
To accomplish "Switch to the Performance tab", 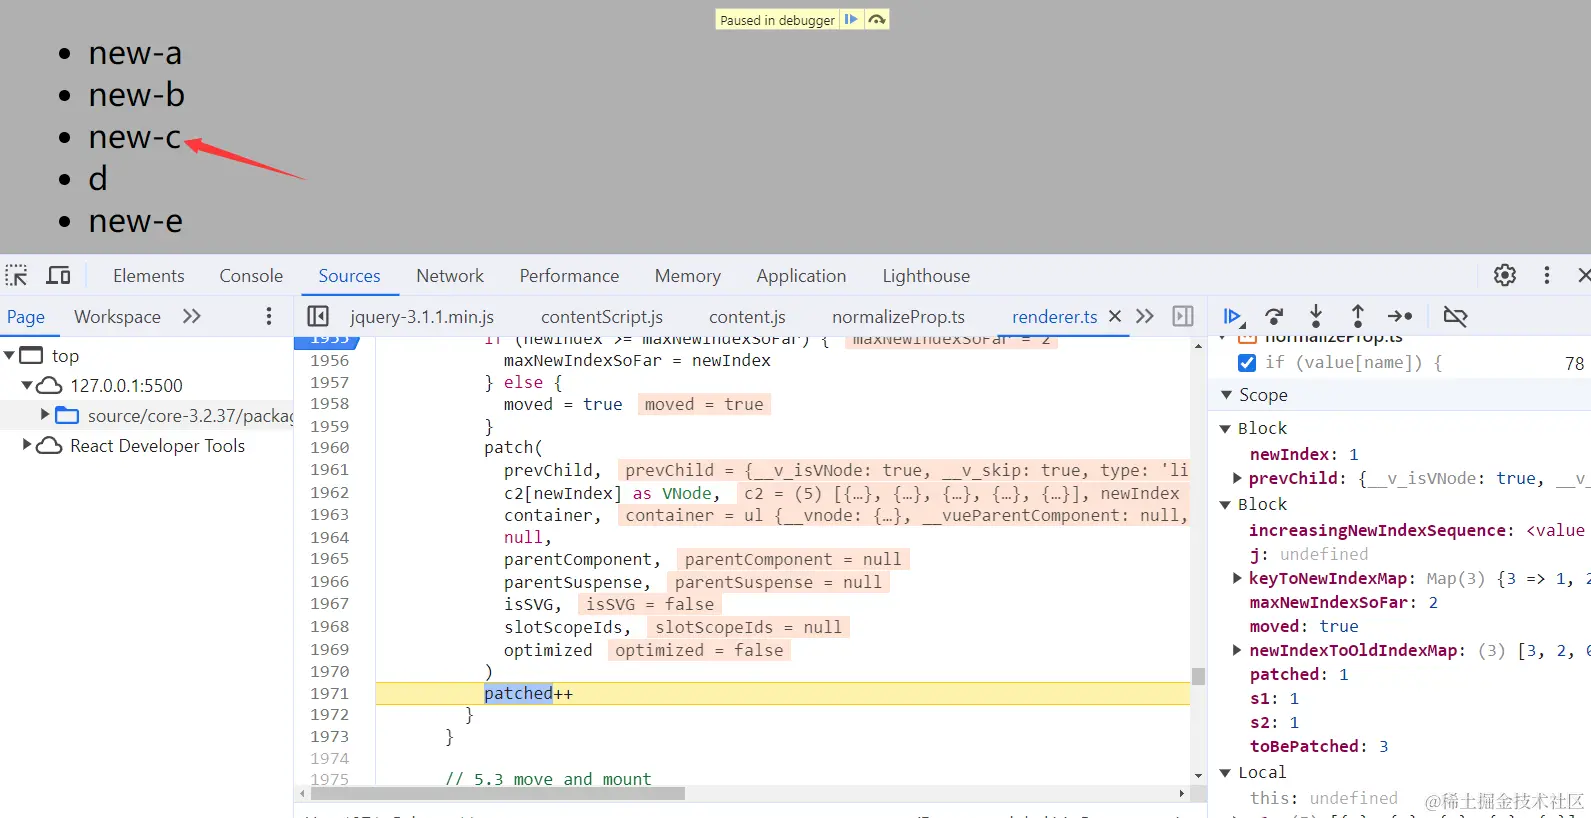I will pos(569,275).
